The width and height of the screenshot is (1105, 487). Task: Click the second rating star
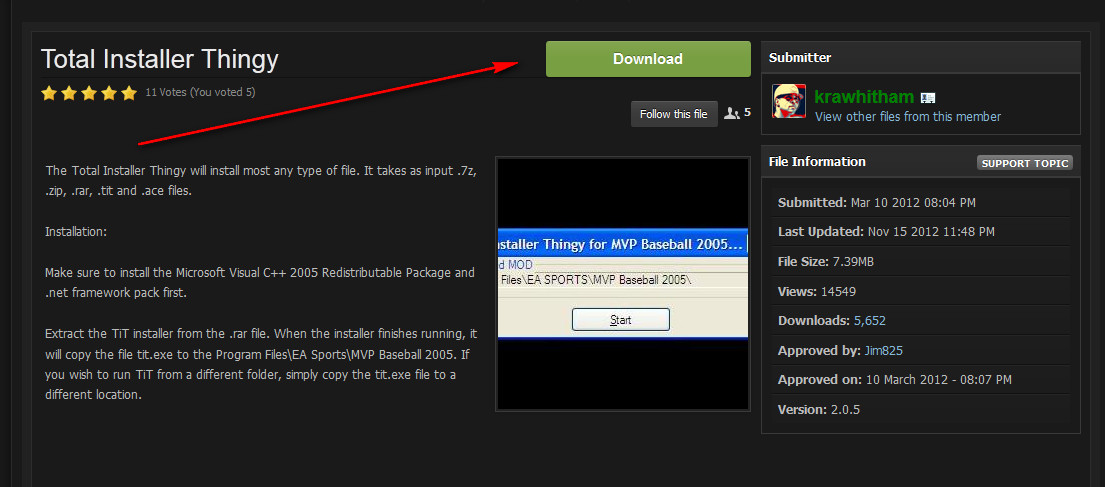coord(68,93)
